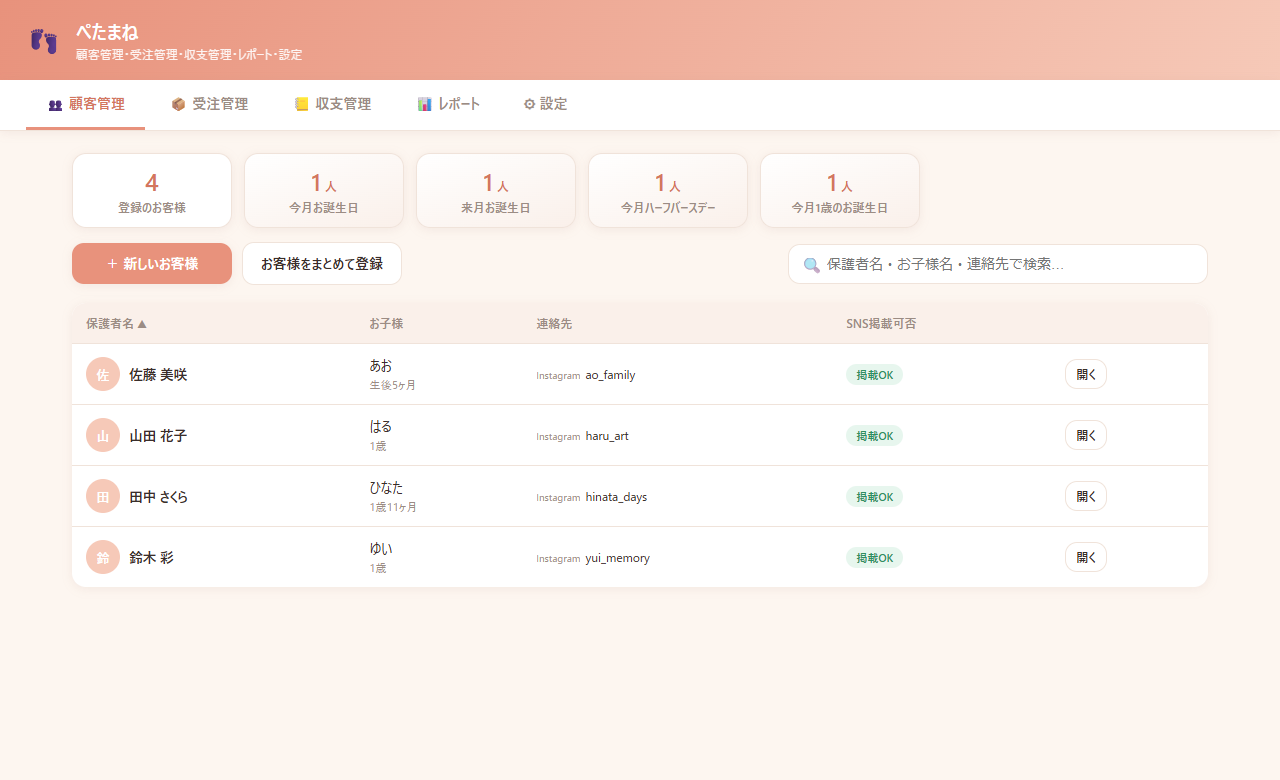Select the 登録のお客様 summary card

pyautogui.click(x=152, y=191)
